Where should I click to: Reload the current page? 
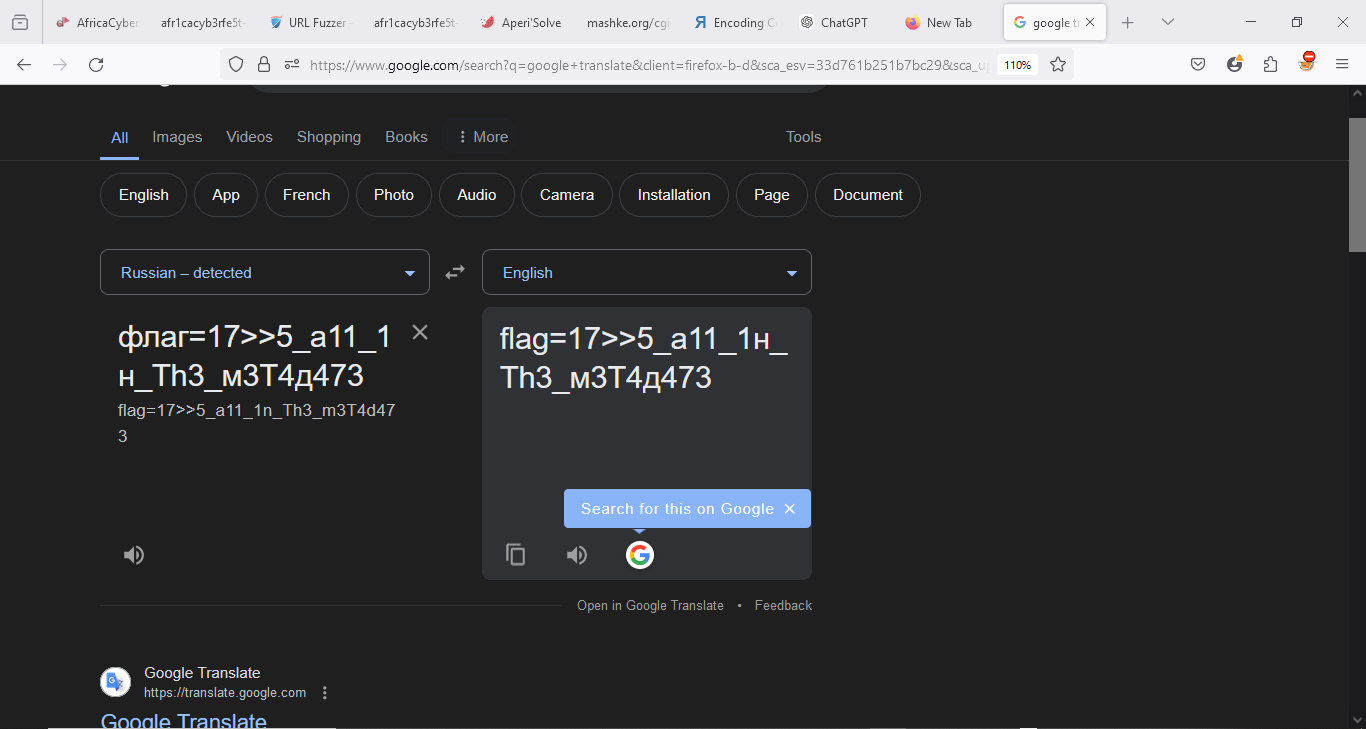[x=96, y=64]
